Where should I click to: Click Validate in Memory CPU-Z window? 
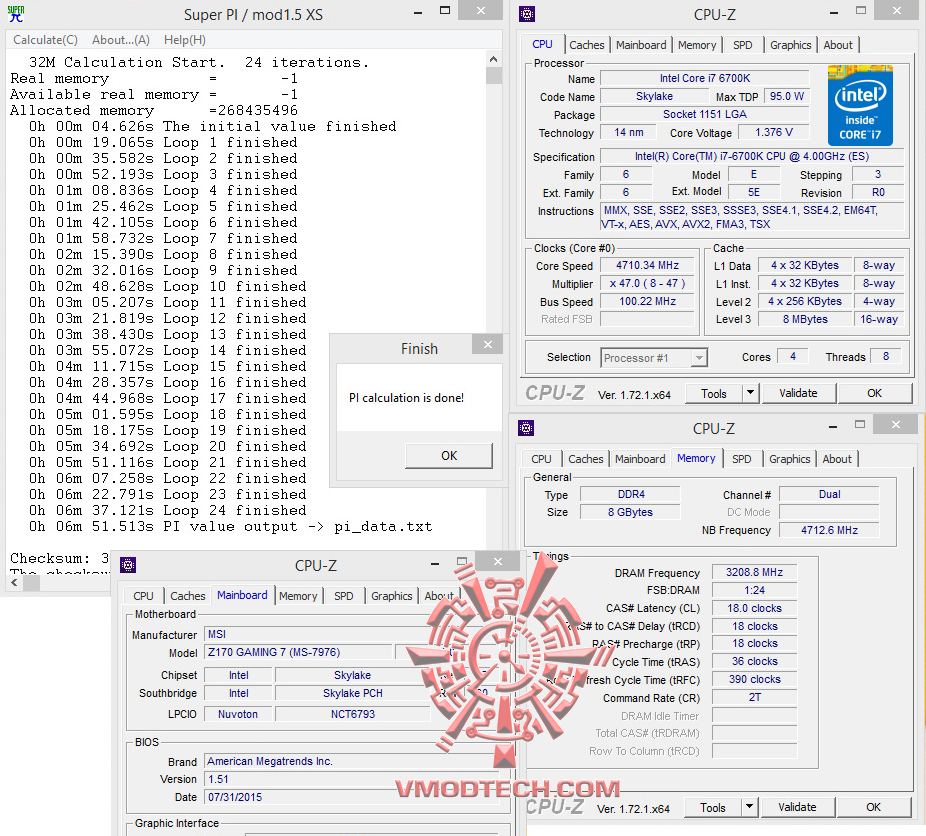tap(797, 808)
